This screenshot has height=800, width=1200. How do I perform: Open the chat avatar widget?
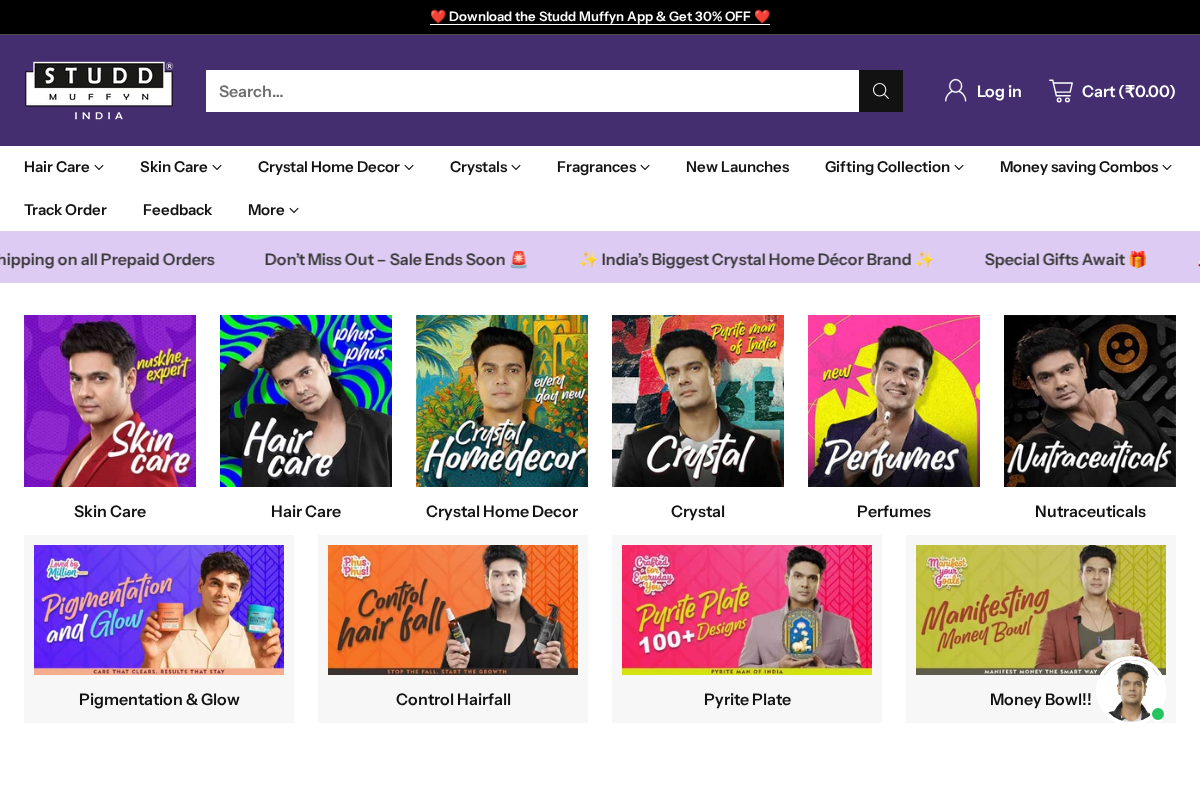[1130, 690]
